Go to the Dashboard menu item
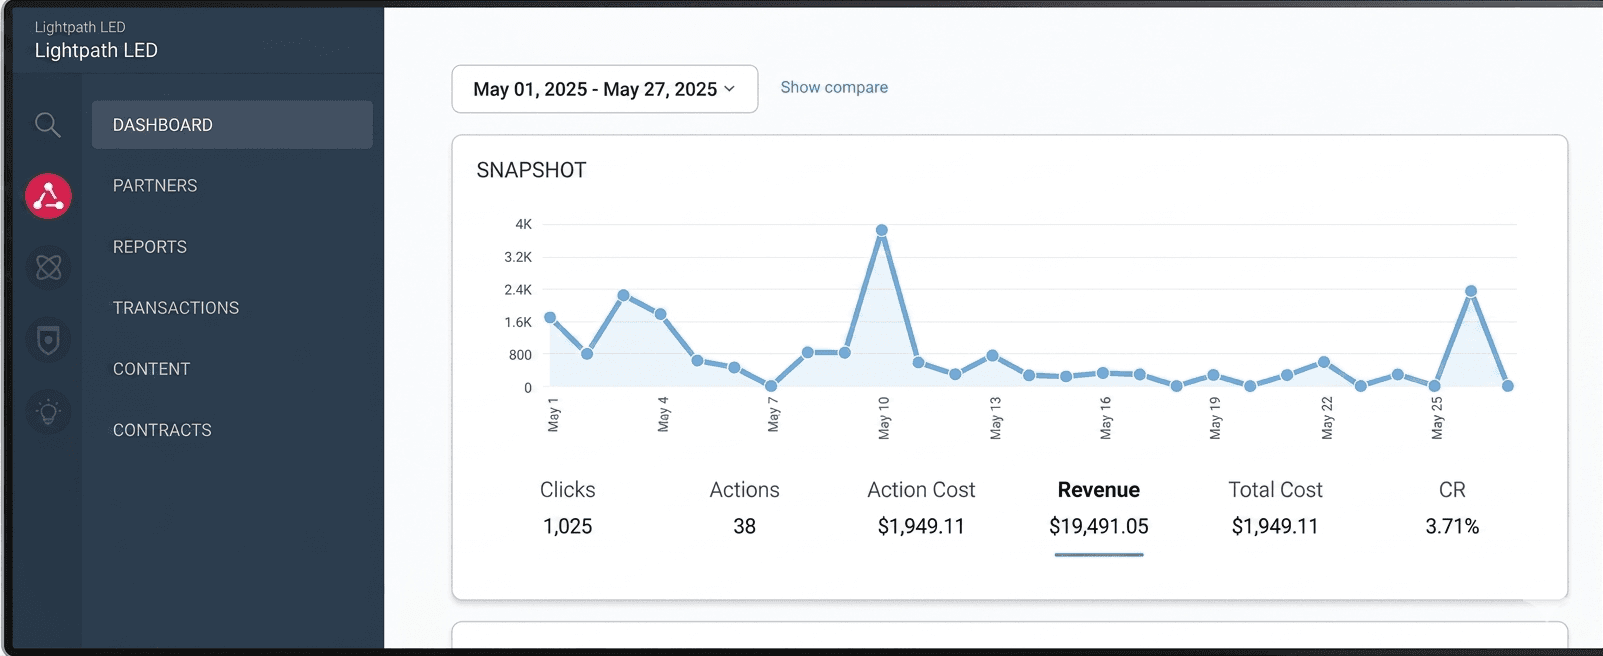The image size is (1603, 656). [x=232, y=125]
